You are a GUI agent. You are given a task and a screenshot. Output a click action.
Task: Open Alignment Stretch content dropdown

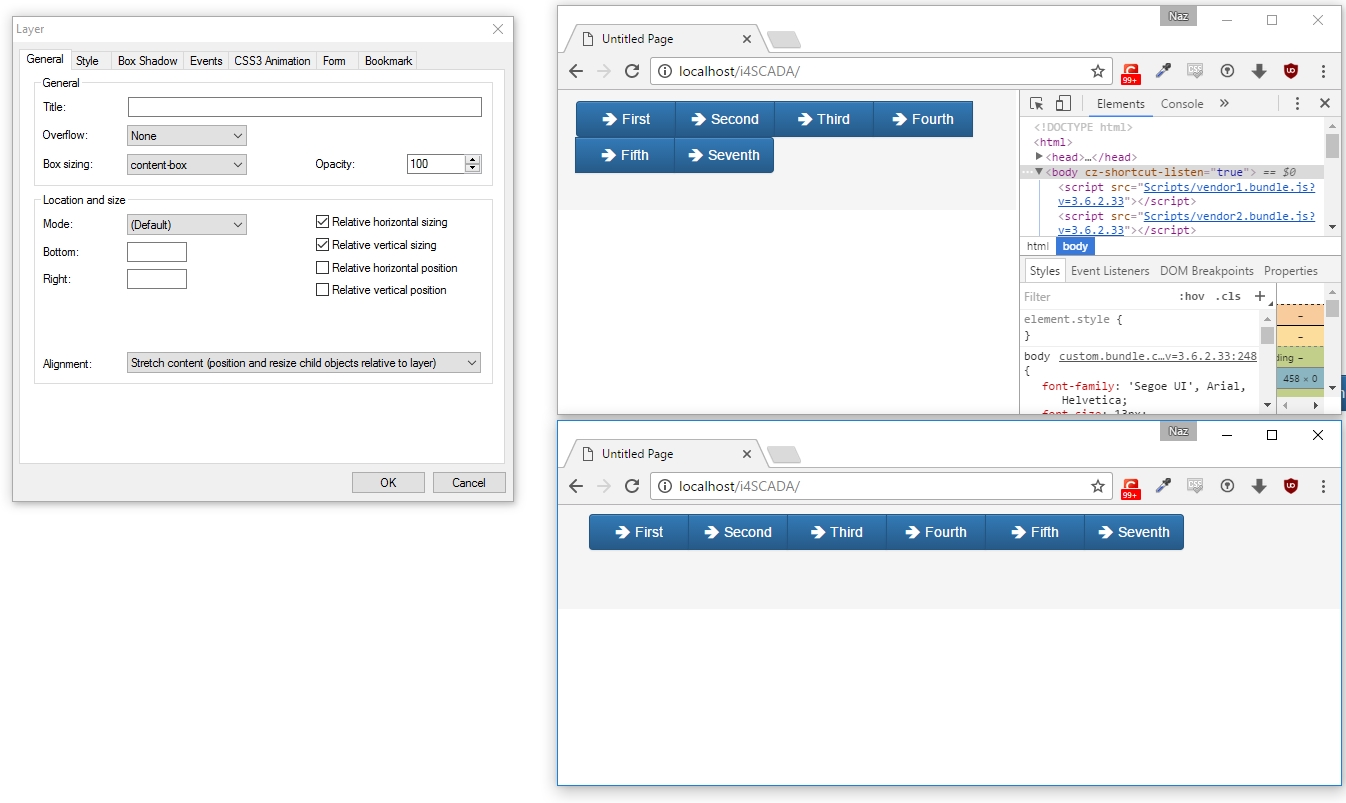(304, 363)
